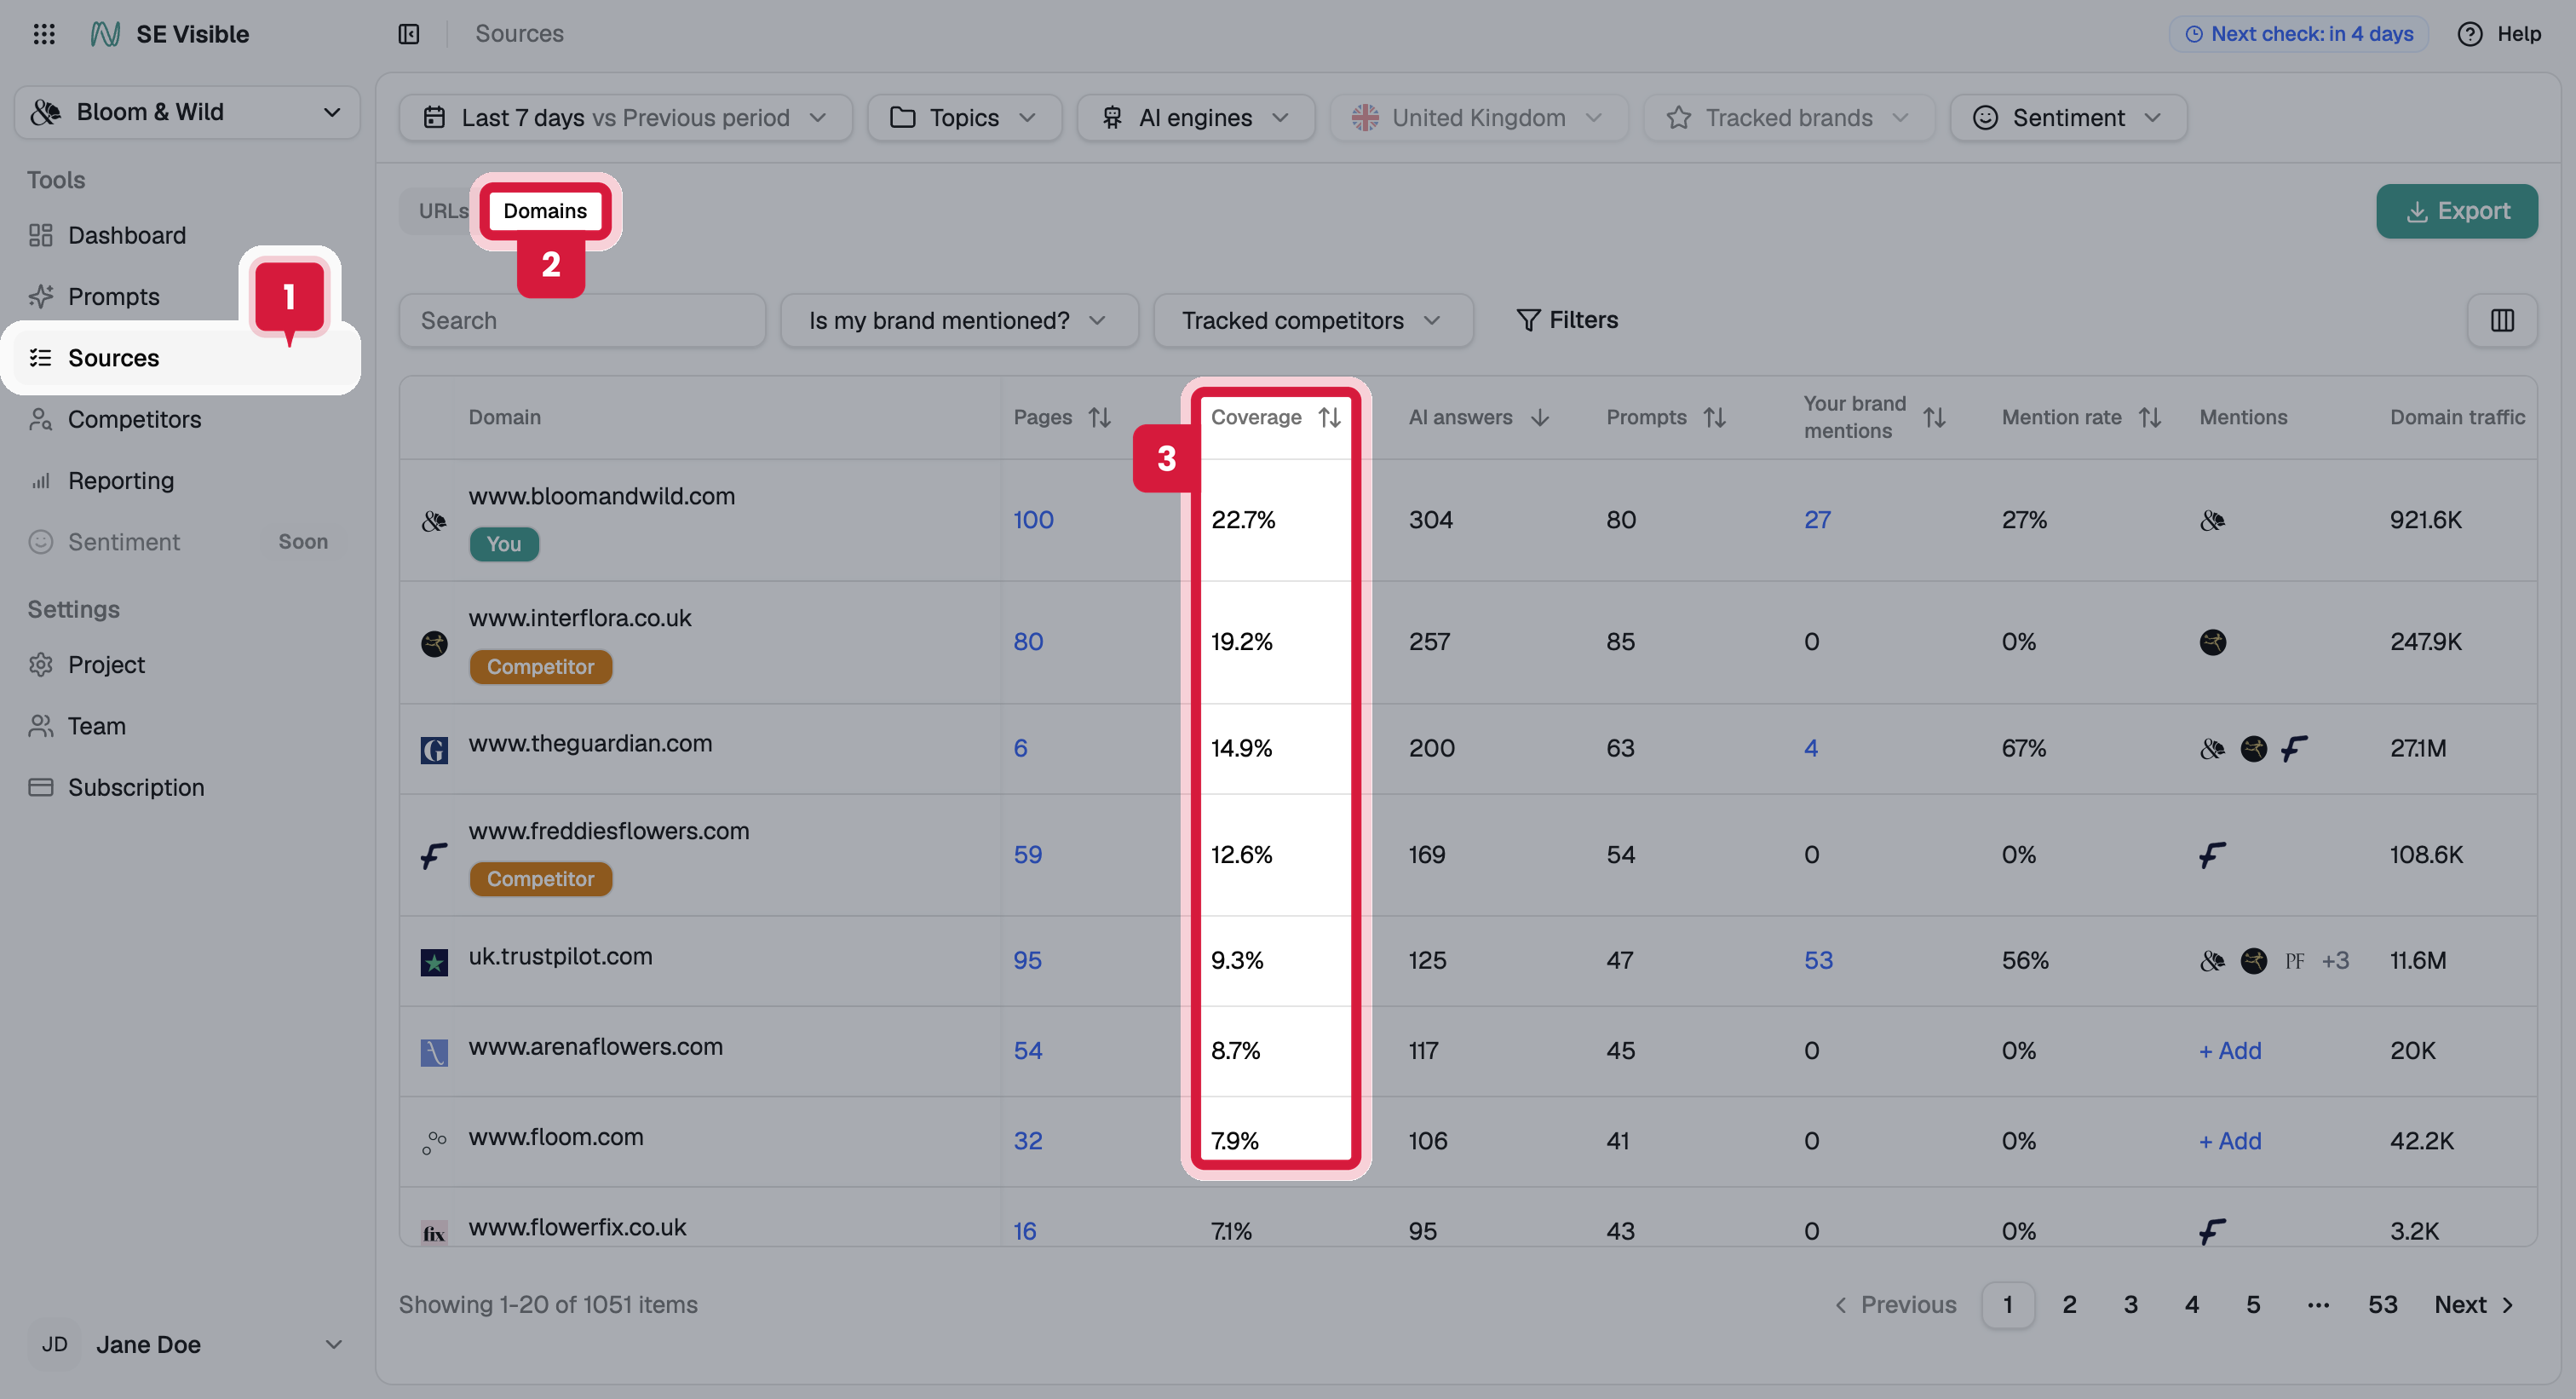Open Subscription in sidebar
Image resolution: width=2576 pixels, height=1399 pixels.
[136, 788]
